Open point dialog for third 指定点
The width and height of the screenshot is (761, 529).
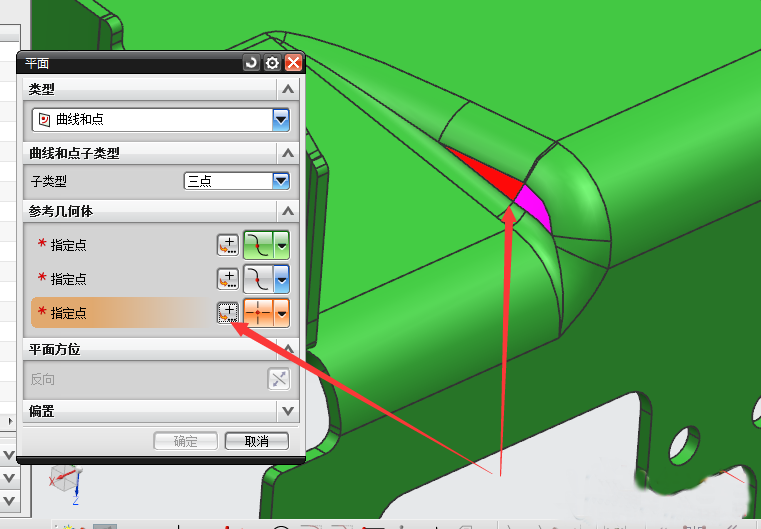pos(227,313)
